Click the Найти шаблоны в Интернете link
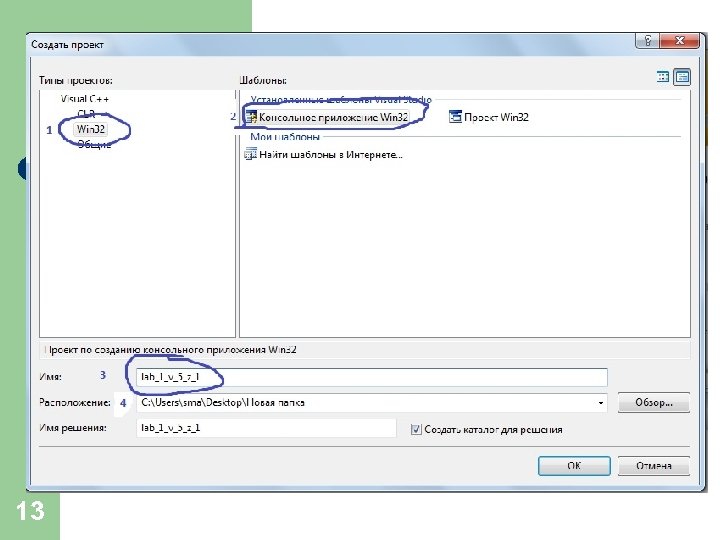720x540 pixels. point(331,155)
